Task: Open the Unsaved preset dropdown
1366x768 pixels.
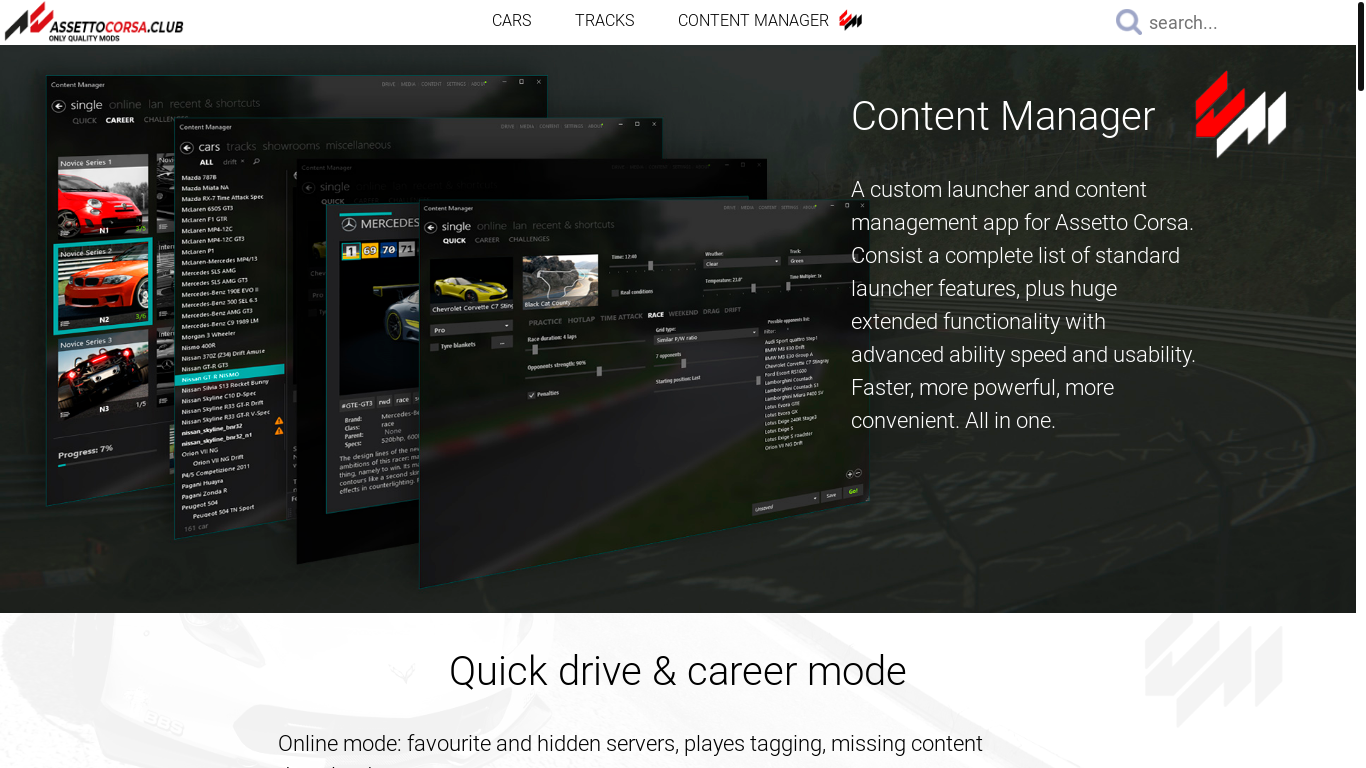Action: coord(785,503)
